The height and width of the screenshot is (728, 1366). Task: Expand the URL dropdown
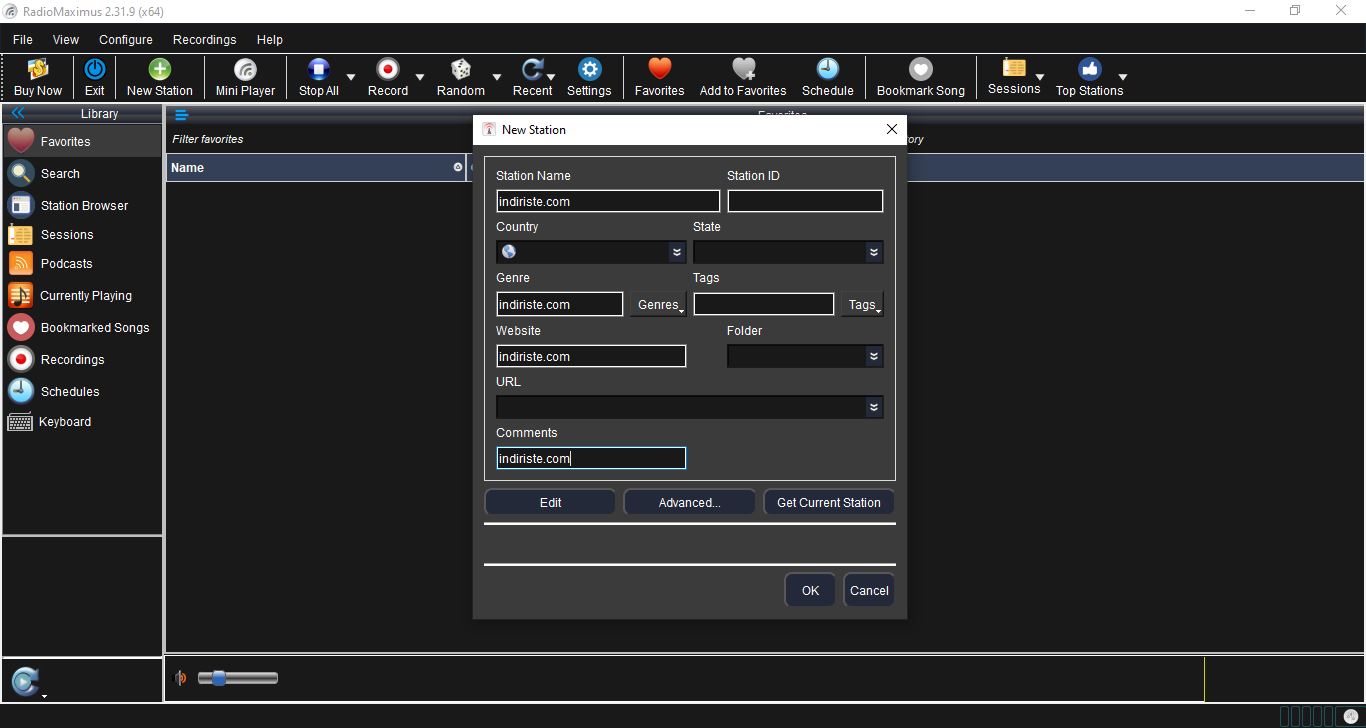click(874, 407)
